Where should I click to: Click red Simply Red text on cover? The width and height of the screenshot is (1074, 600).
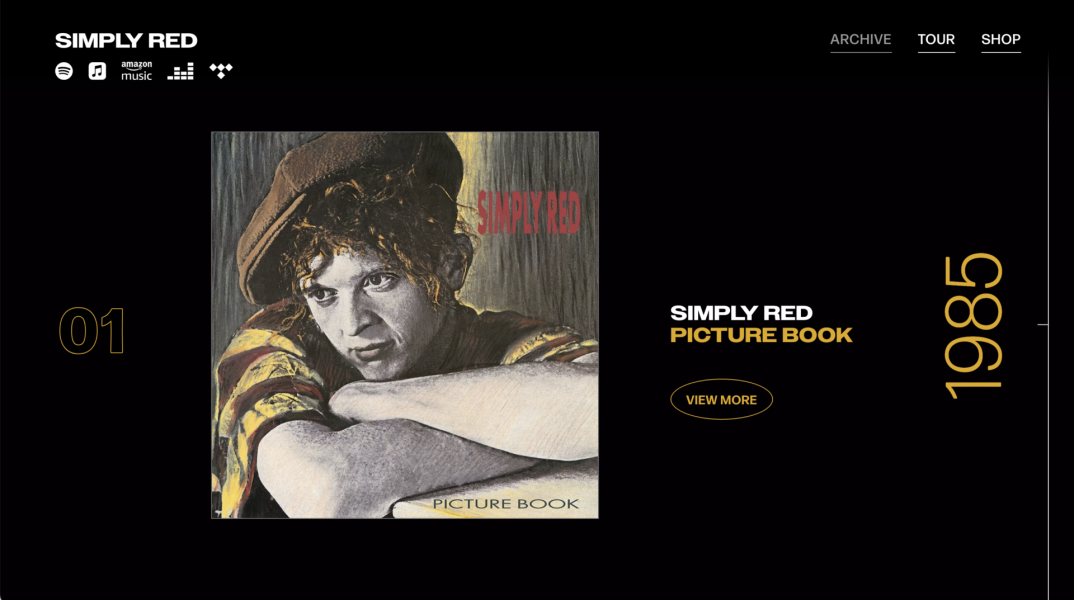click(529, 213)
